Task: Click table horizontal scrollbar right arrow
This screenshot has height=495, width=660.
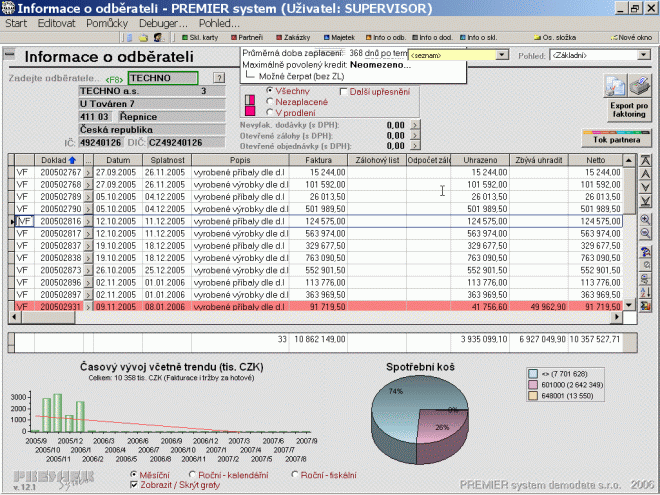Action: pos(617,317)
